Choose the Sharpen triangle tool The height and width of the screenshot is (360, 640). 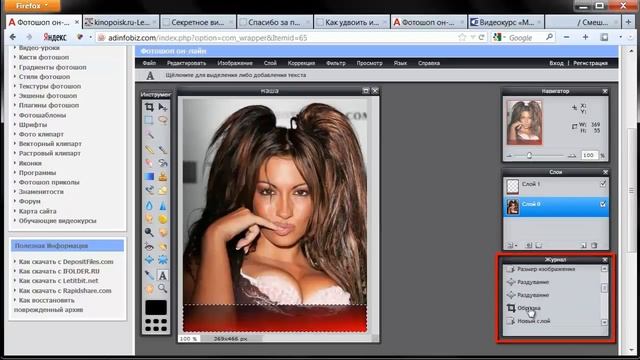click(163, 205)
